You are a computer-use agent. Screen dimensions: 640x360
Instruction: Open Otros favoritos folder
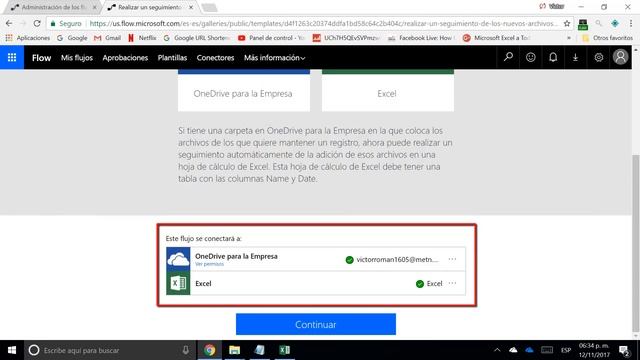(x=607, y=38)
